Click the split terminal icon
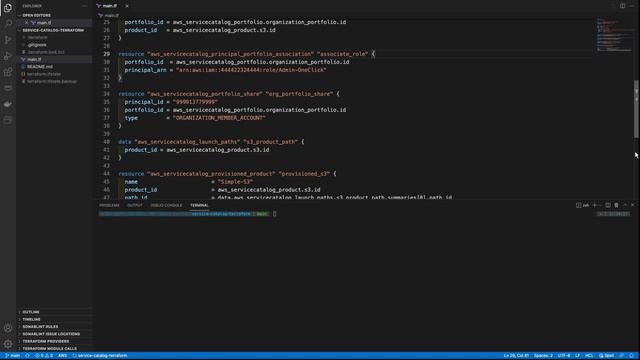 point(608,205)
